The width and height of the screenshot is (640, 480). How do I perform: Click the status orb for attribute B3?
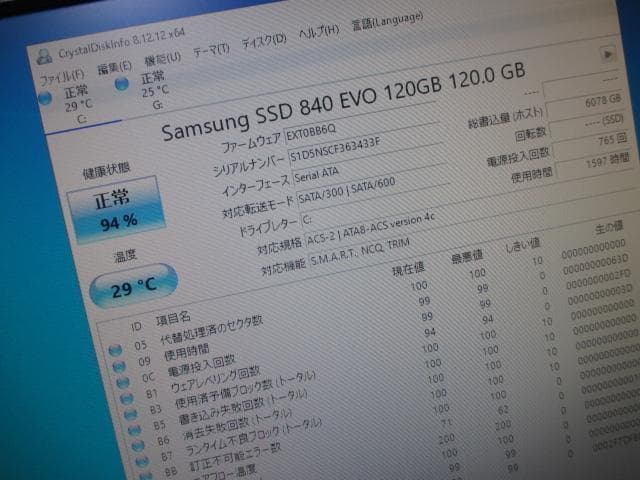[131, 414]
